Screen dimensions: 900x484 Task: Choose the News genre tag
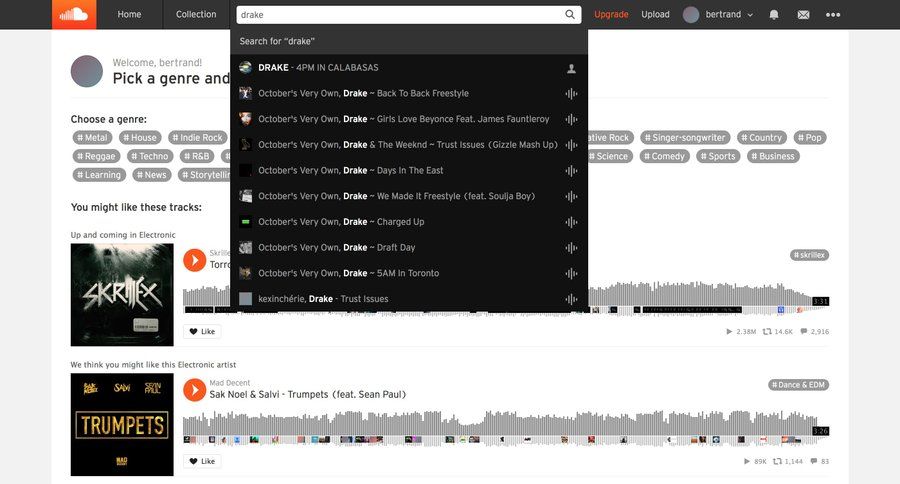(152, 175)
